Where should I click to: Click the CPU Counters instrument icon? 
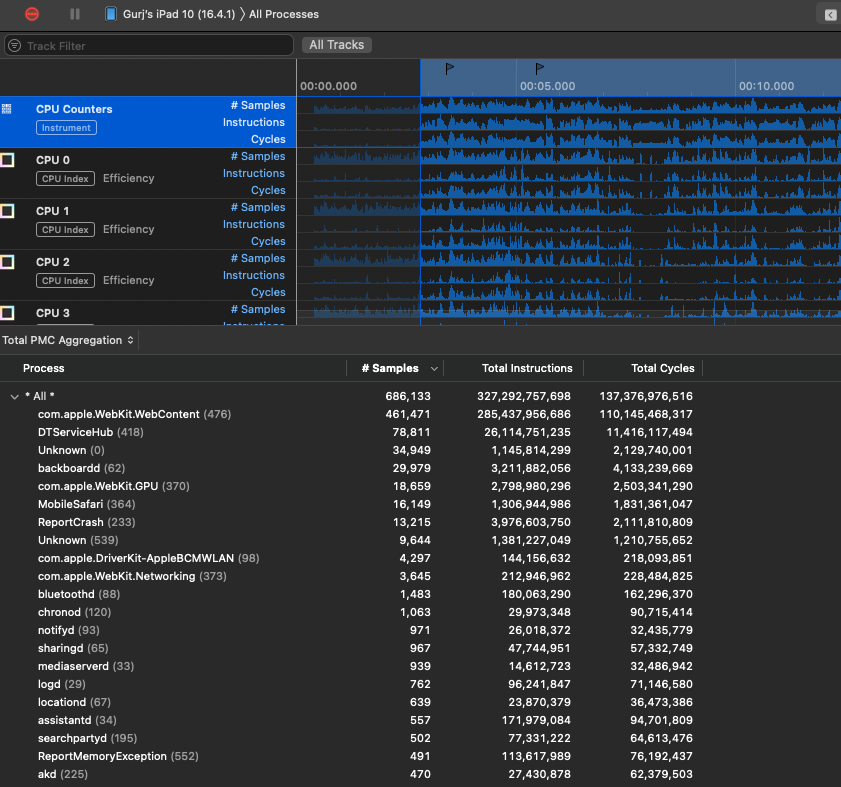(7, 109)
